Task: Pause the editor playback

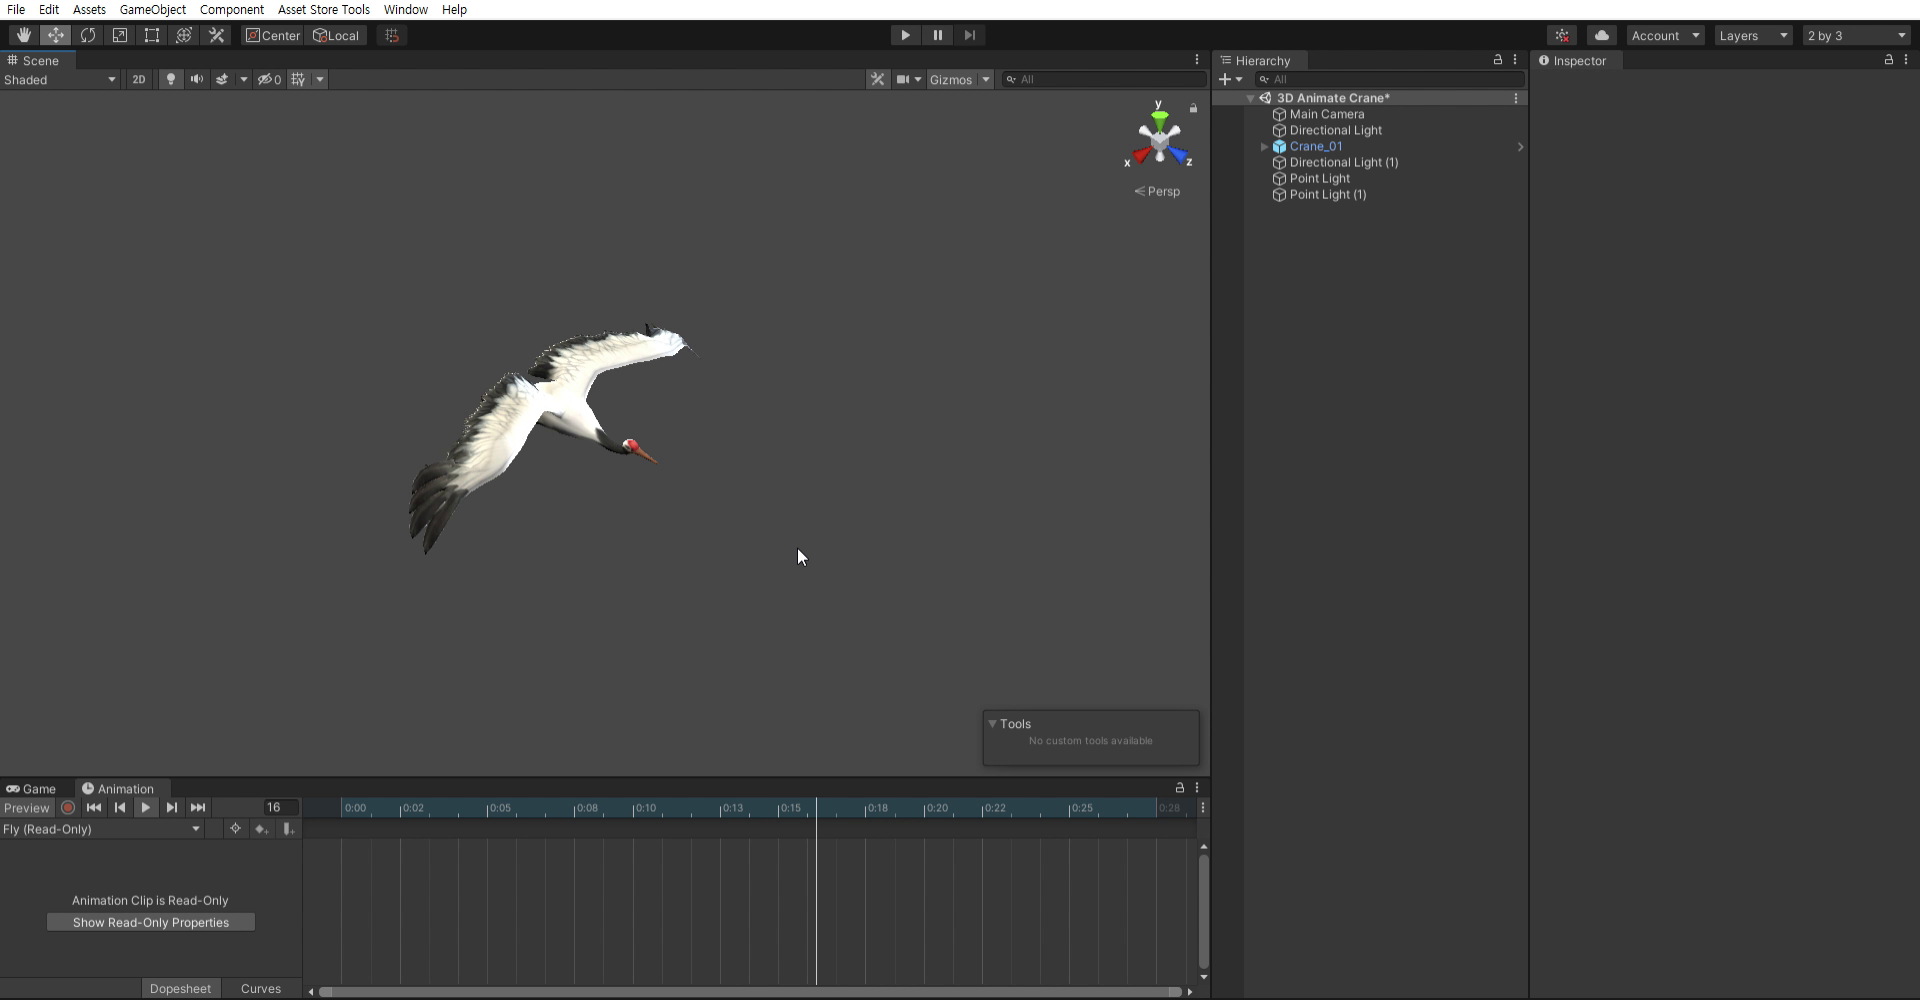Action: tap(937, 35)
